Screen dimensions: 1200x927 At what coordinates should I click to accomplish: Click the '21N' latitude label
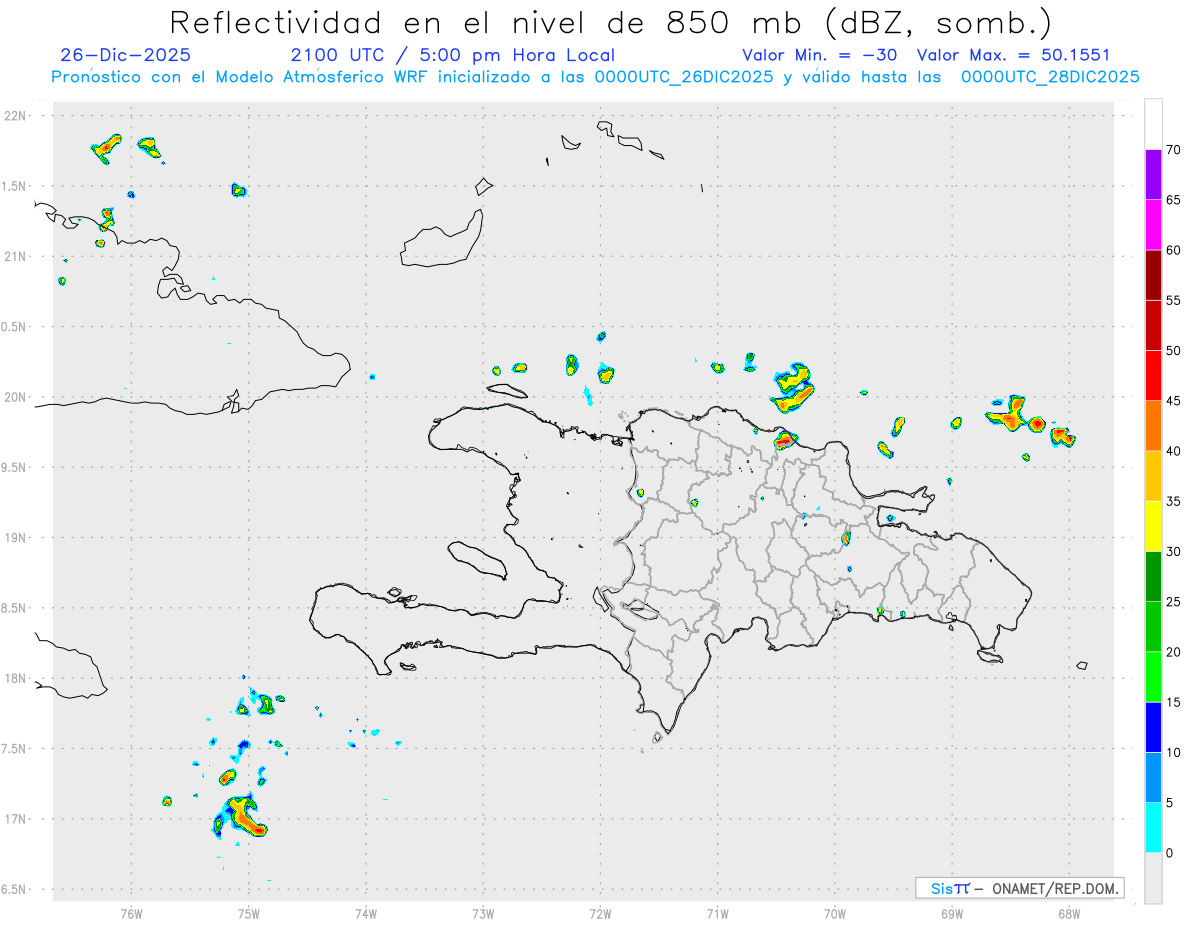(x=17, y=257)
